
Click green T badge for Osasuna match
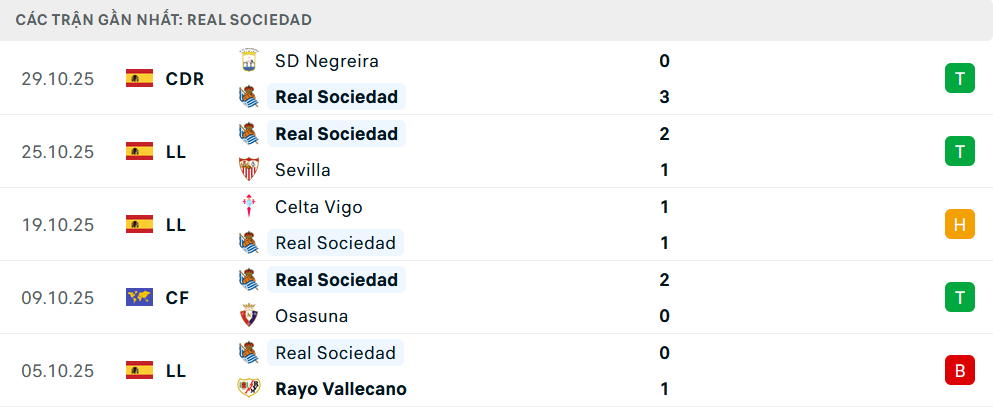[x=959, y=297]
